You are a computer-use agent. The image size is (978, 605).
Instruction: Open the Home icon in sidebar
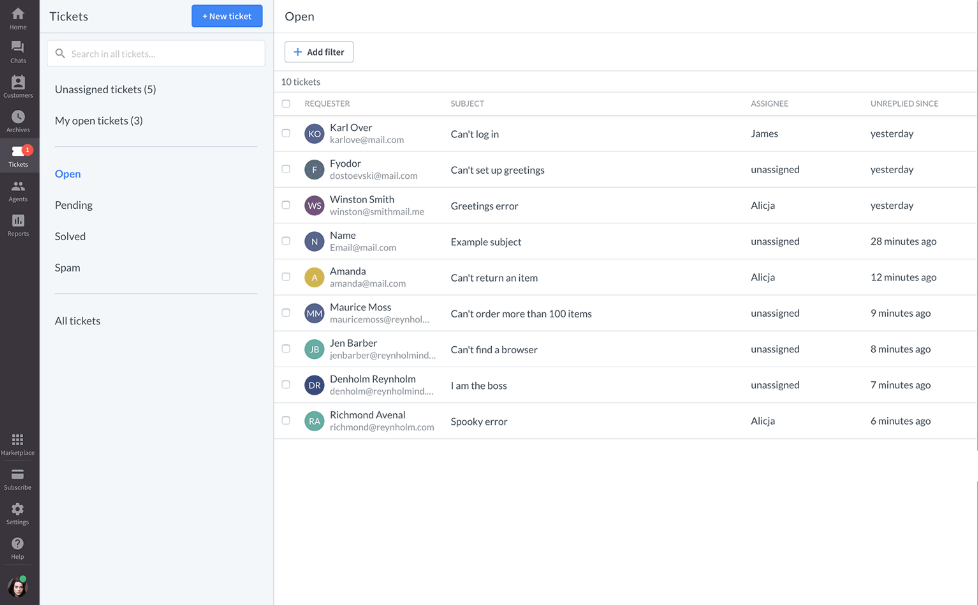tap(18, 16)
